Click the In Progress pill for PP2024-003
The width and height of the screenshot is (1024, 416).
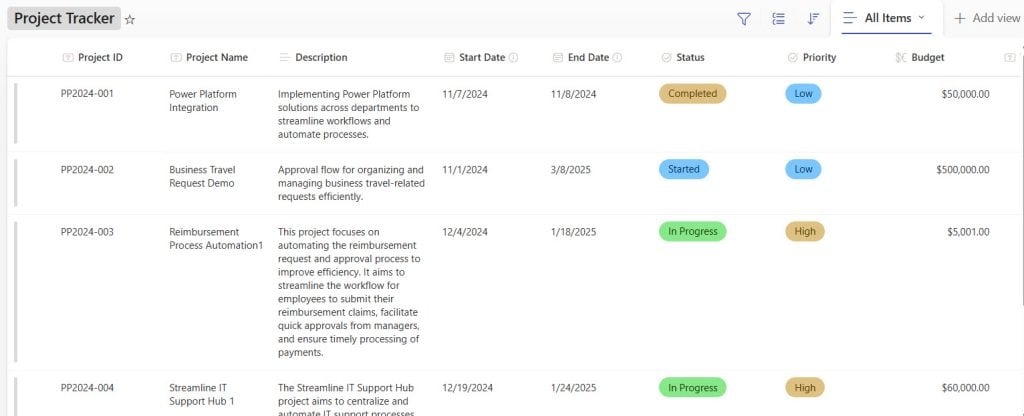pyautogui.click(x=692, y=231)
